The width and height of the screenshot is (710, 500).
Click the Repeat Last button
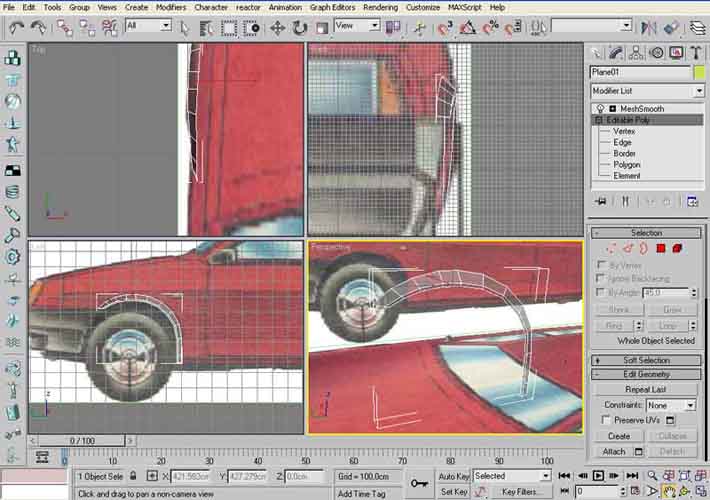click(646, 389)
